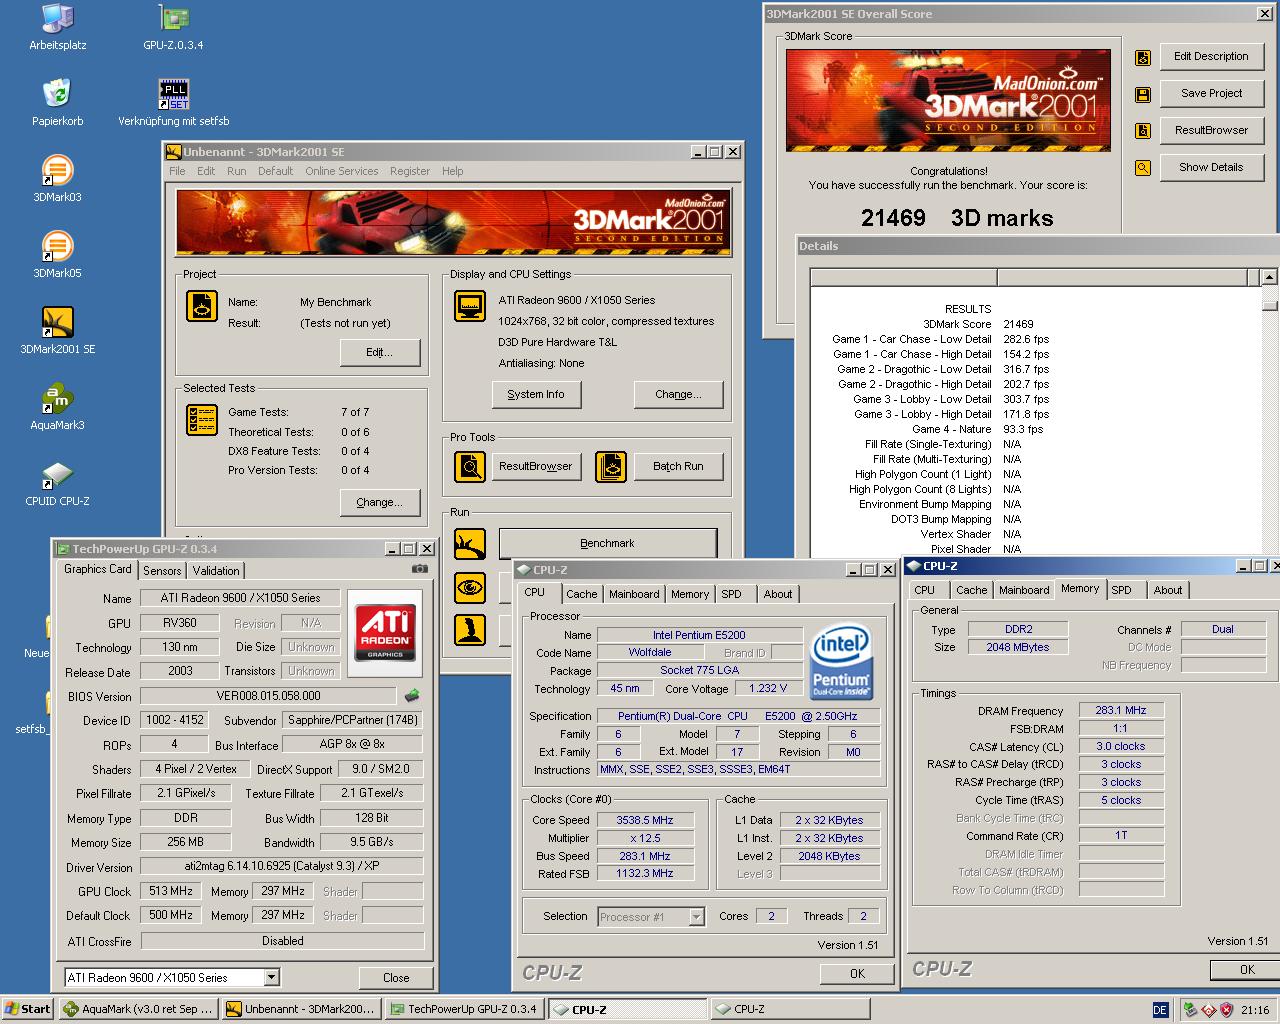Click the System Info button
1280x1024 pixels.
pyautogui.click(x=536, y=394)
